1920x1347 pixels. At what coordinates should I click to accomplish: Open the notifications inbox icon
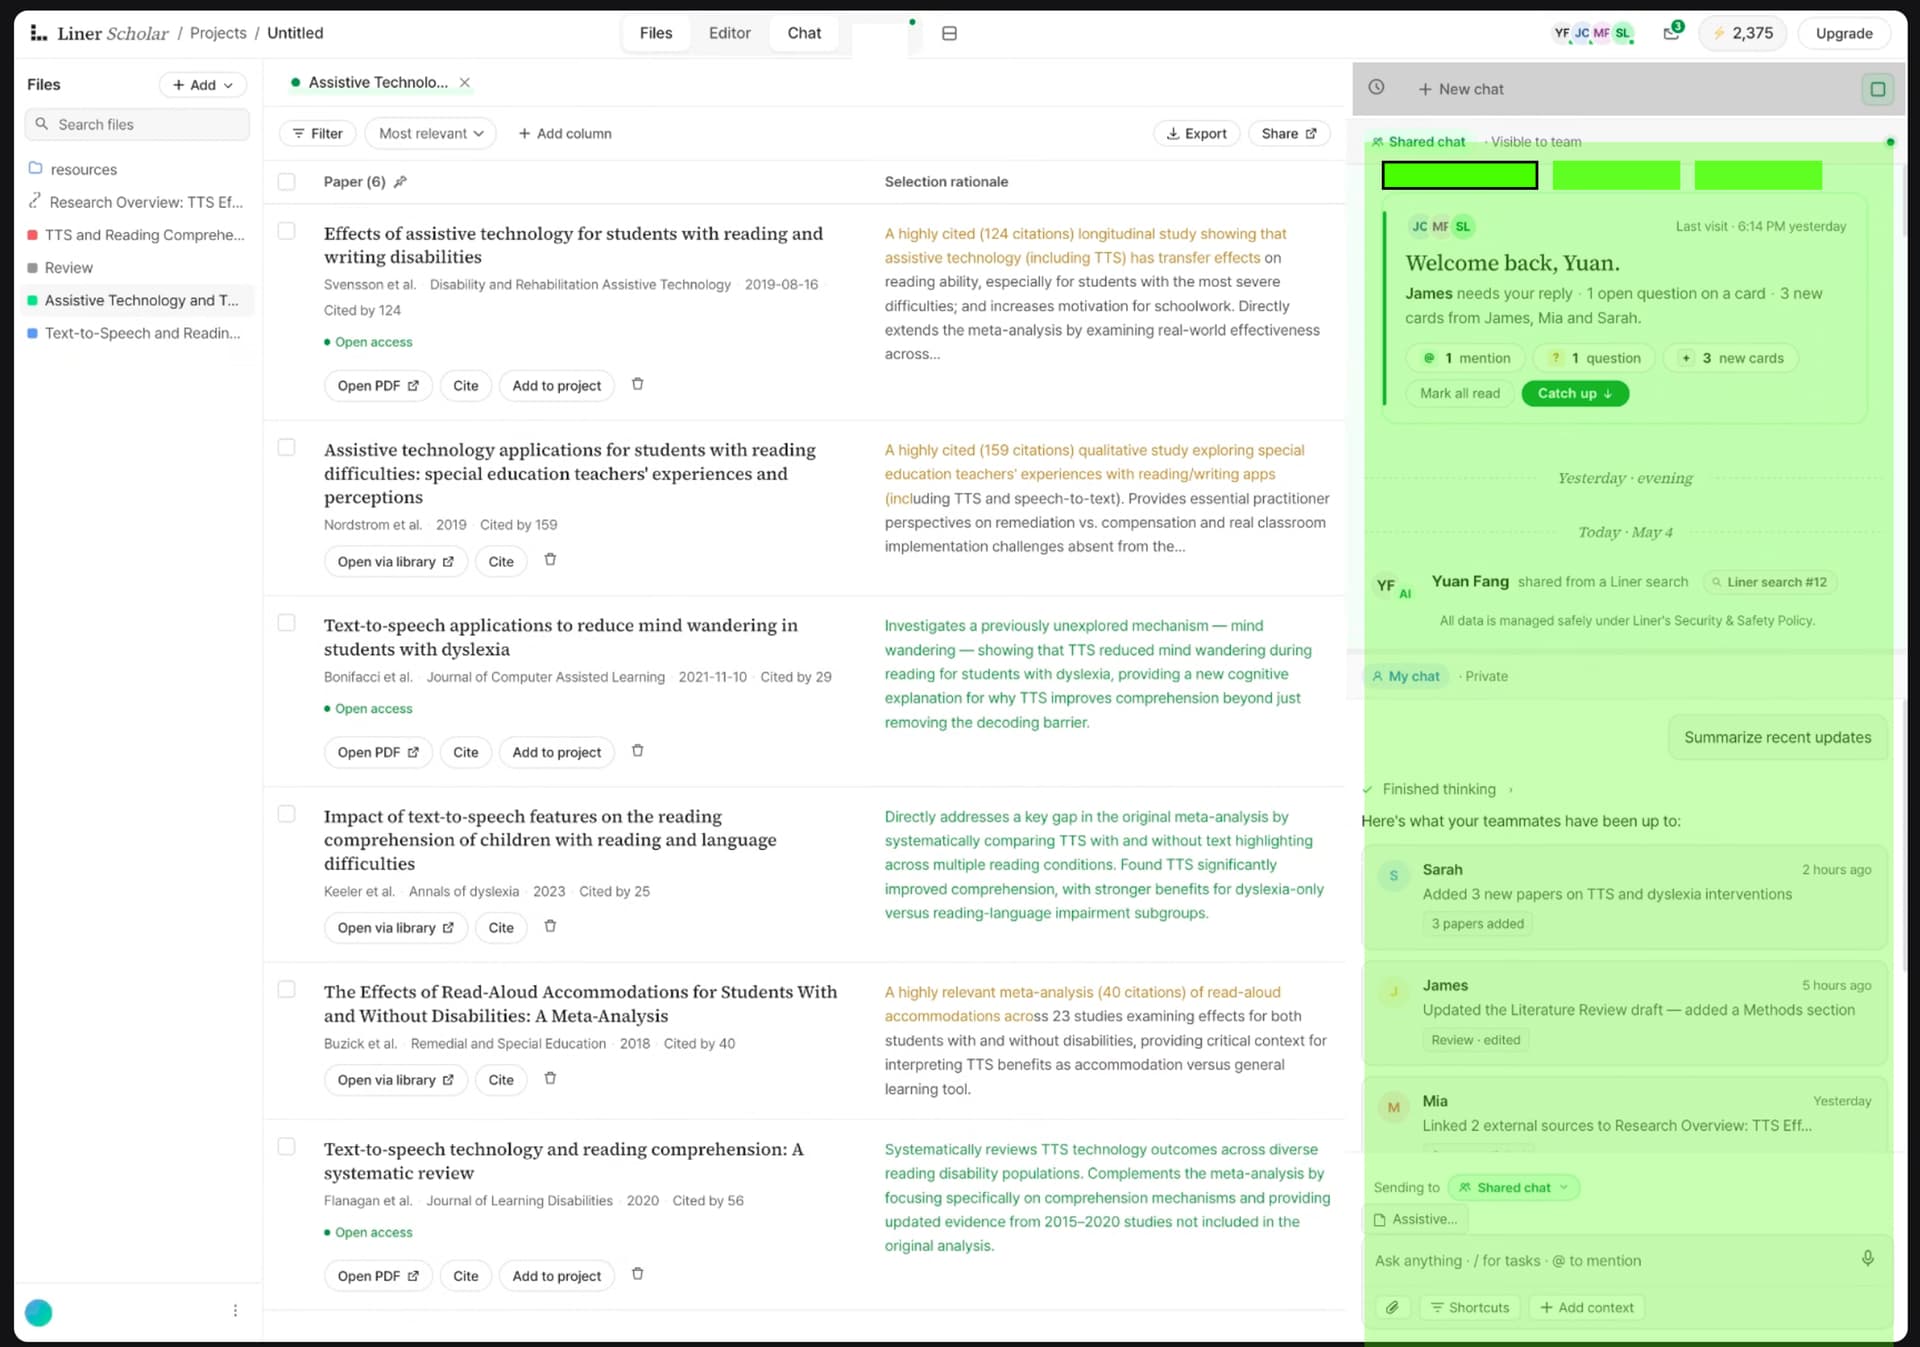(1671, 33)
